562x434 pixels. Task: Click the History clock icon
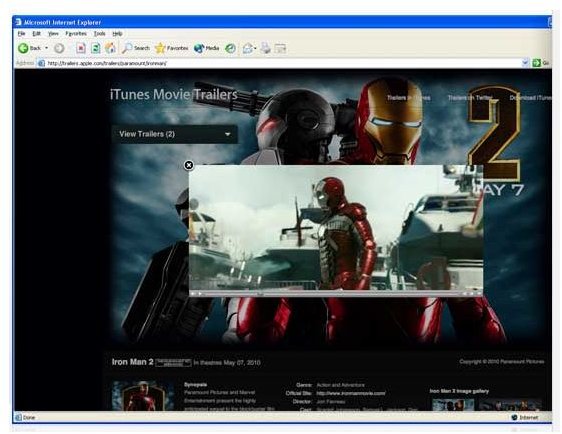(x=230, y=48)
